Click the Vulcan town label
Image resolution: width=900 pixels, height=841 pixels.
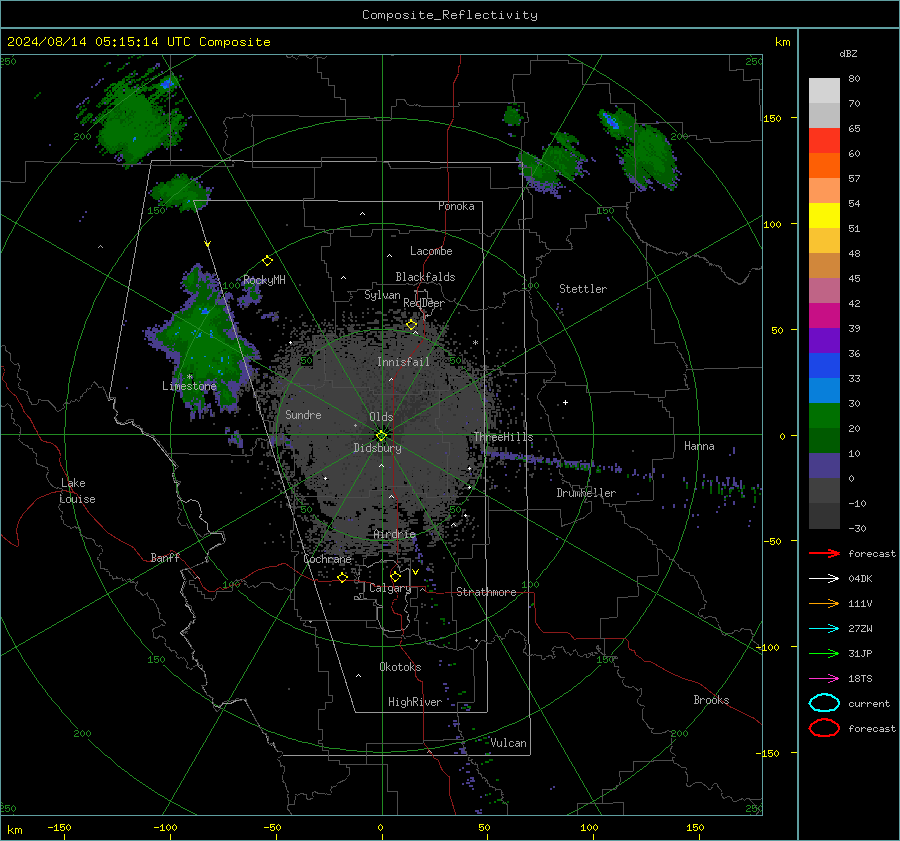tap(509, 743)
